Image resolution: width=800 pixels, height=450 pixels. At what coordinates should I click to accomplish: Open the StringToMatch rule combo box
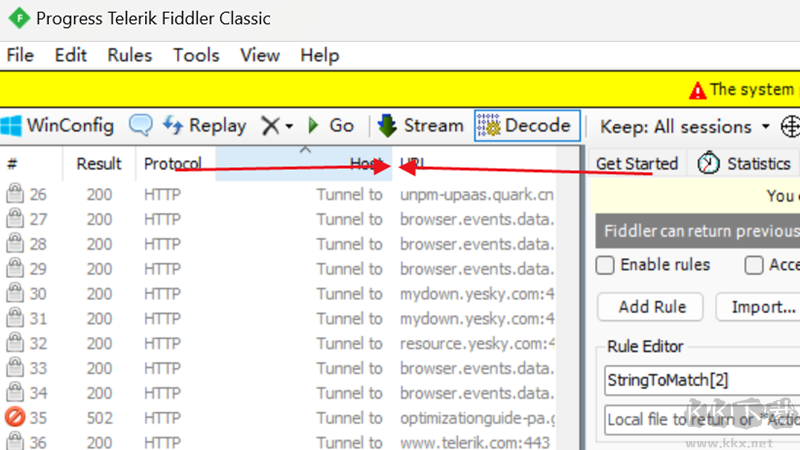(700, 380)
